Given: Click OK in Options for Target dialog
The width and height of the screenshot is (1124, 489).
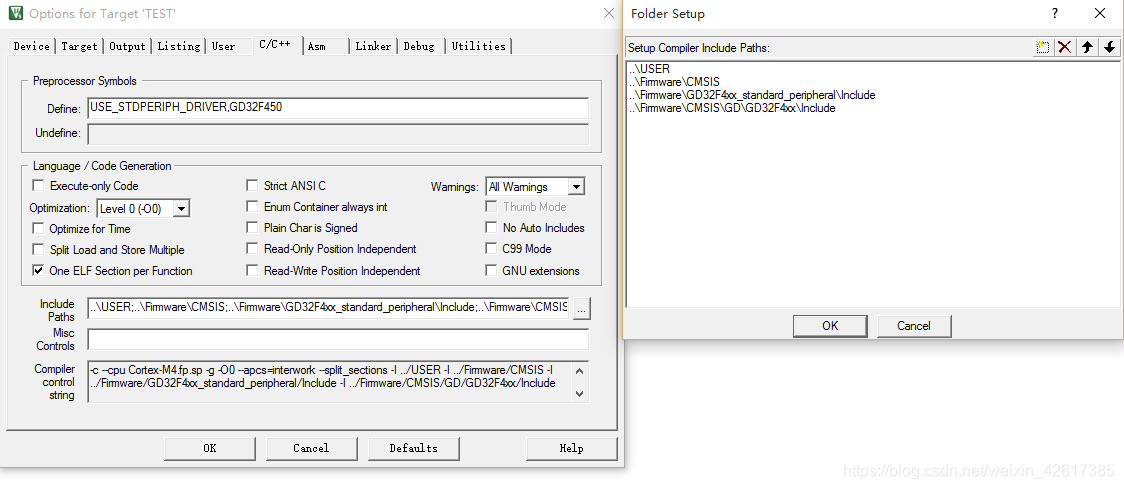Looking at the screenshot, I should 209,448.
